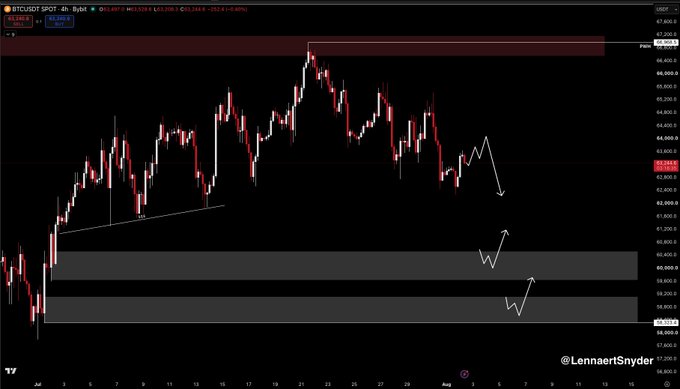Click the Aug label on time axis

(446, 384)
